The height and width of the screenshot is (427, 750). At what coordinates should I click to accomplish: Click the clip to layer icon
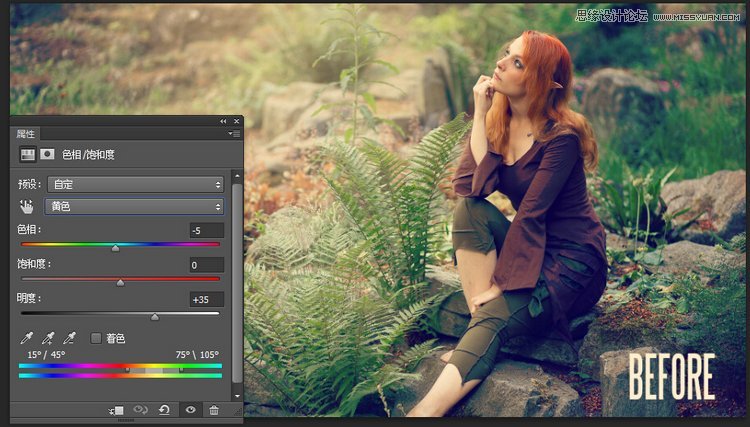pyautogui.click(x=117, y=410)
